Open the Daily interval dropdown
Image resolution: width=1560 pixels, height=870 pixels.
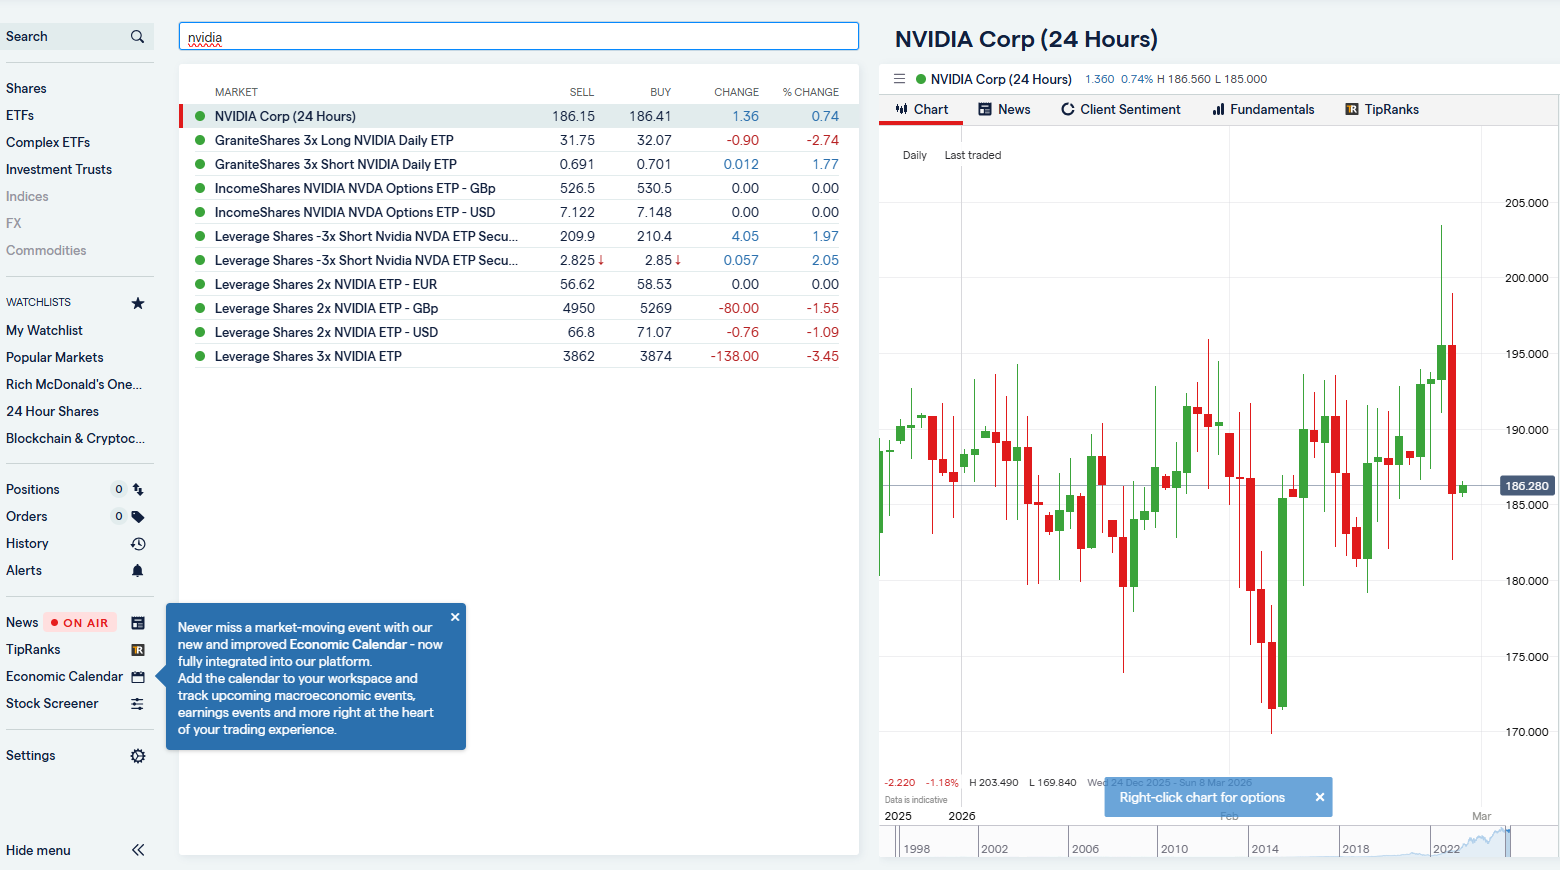click(913, 155)
